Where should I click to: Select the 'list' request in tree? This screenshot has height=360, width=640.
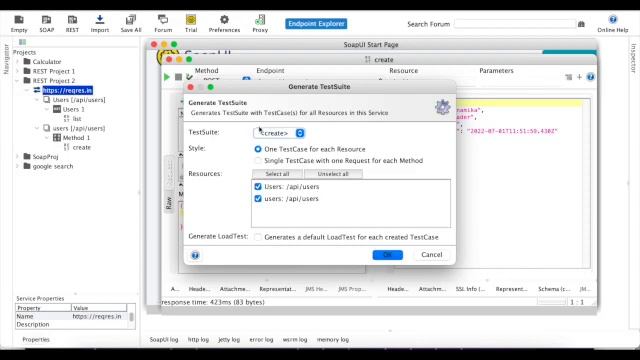pos(77,119)
